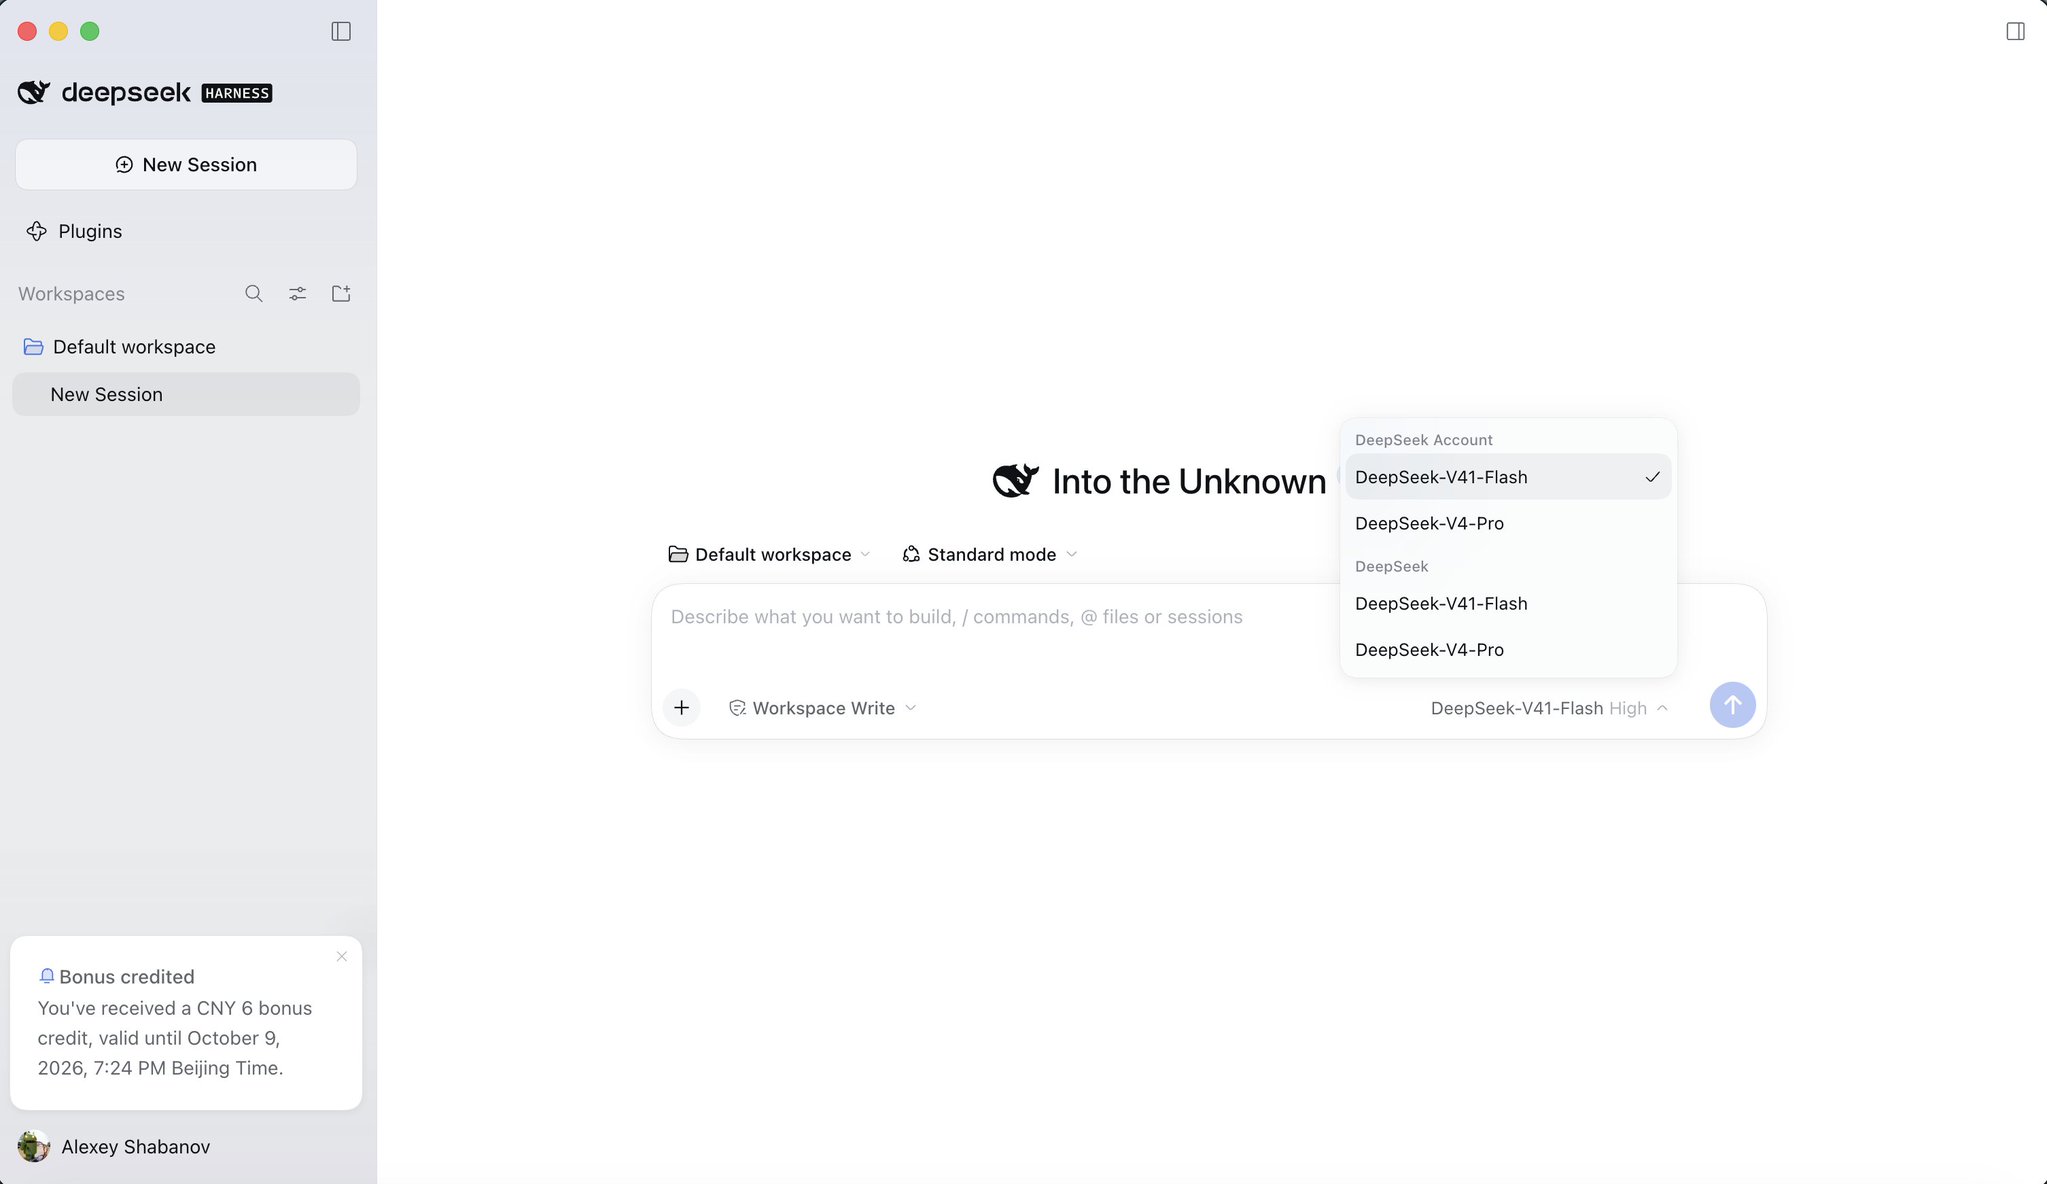Click the plus attachment button

681,707
